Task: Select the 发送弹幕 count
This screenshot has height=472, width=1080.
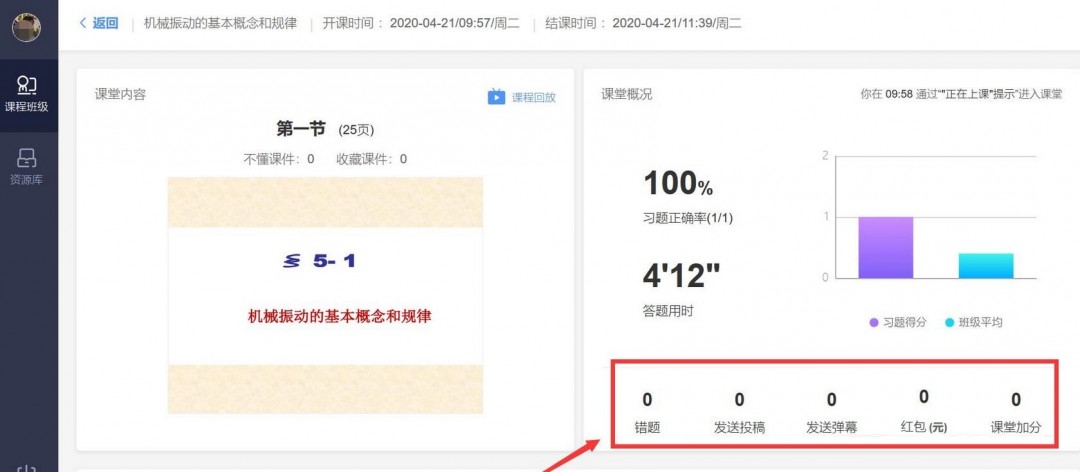Action: (x=831, y=400)
